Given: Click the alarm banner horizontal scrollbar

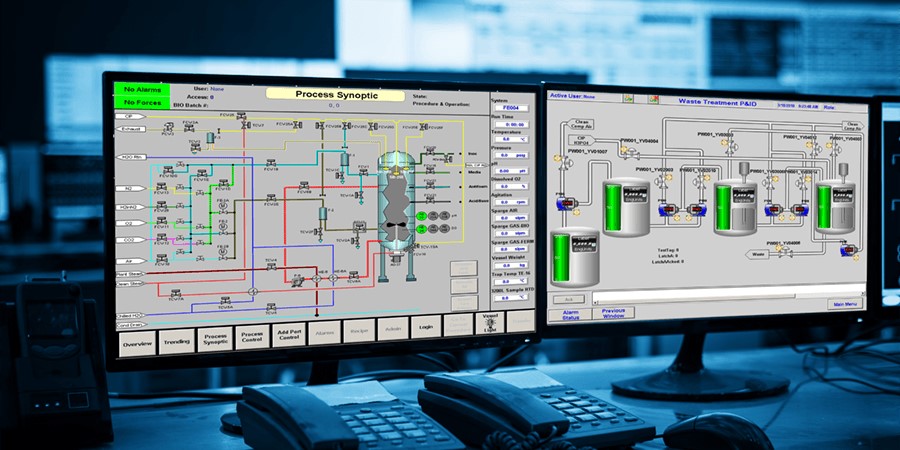Looking at the screenshot, I should (x=729, y=296).
